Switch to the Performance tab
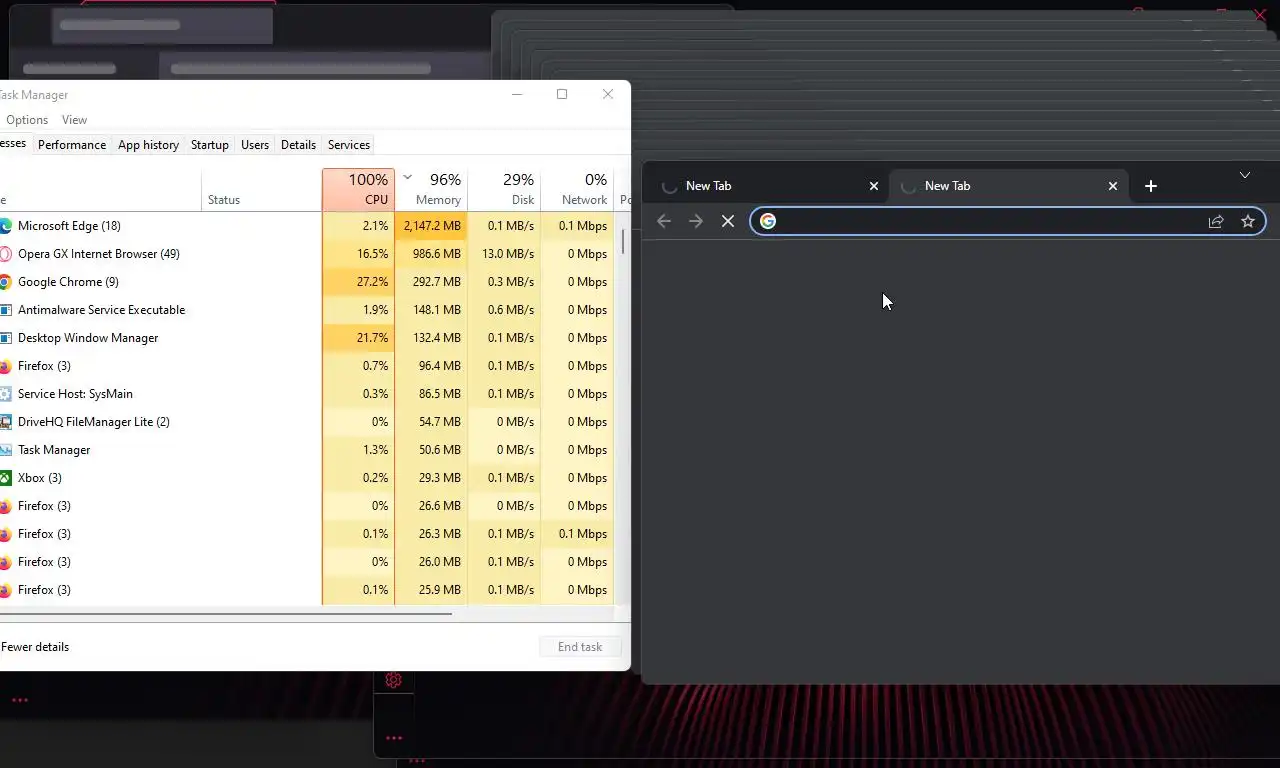Viewport: 1280px width, 768px height. pyautogui.click(x=72, y=145)
